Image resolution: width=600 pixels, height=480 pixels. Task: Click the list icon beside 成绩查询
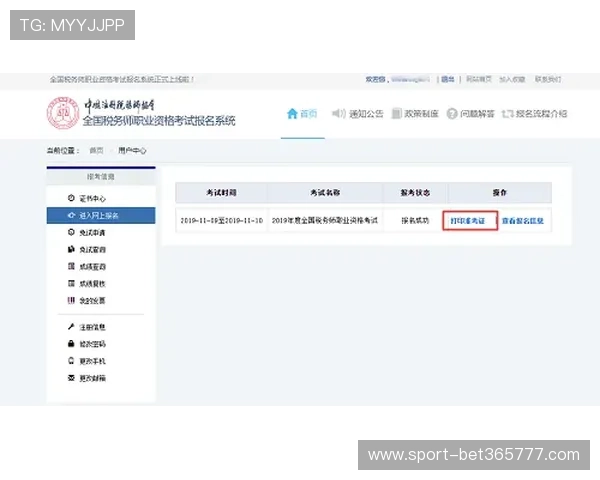click(x=71, y=266)
